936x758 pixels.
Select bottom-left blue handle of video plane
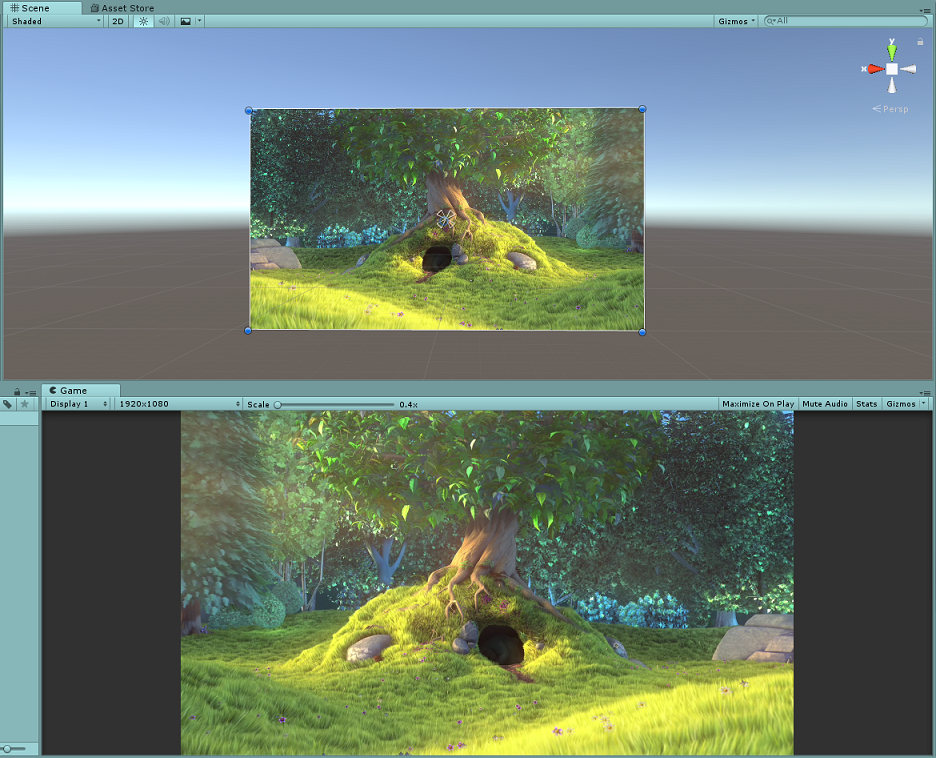[x=248, y=331]
